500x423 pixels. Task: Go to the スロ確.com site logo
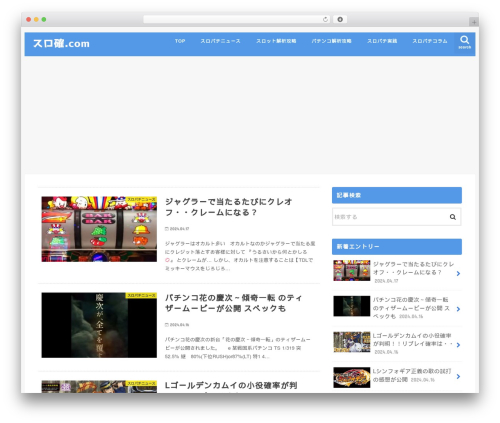click(61, 43)
